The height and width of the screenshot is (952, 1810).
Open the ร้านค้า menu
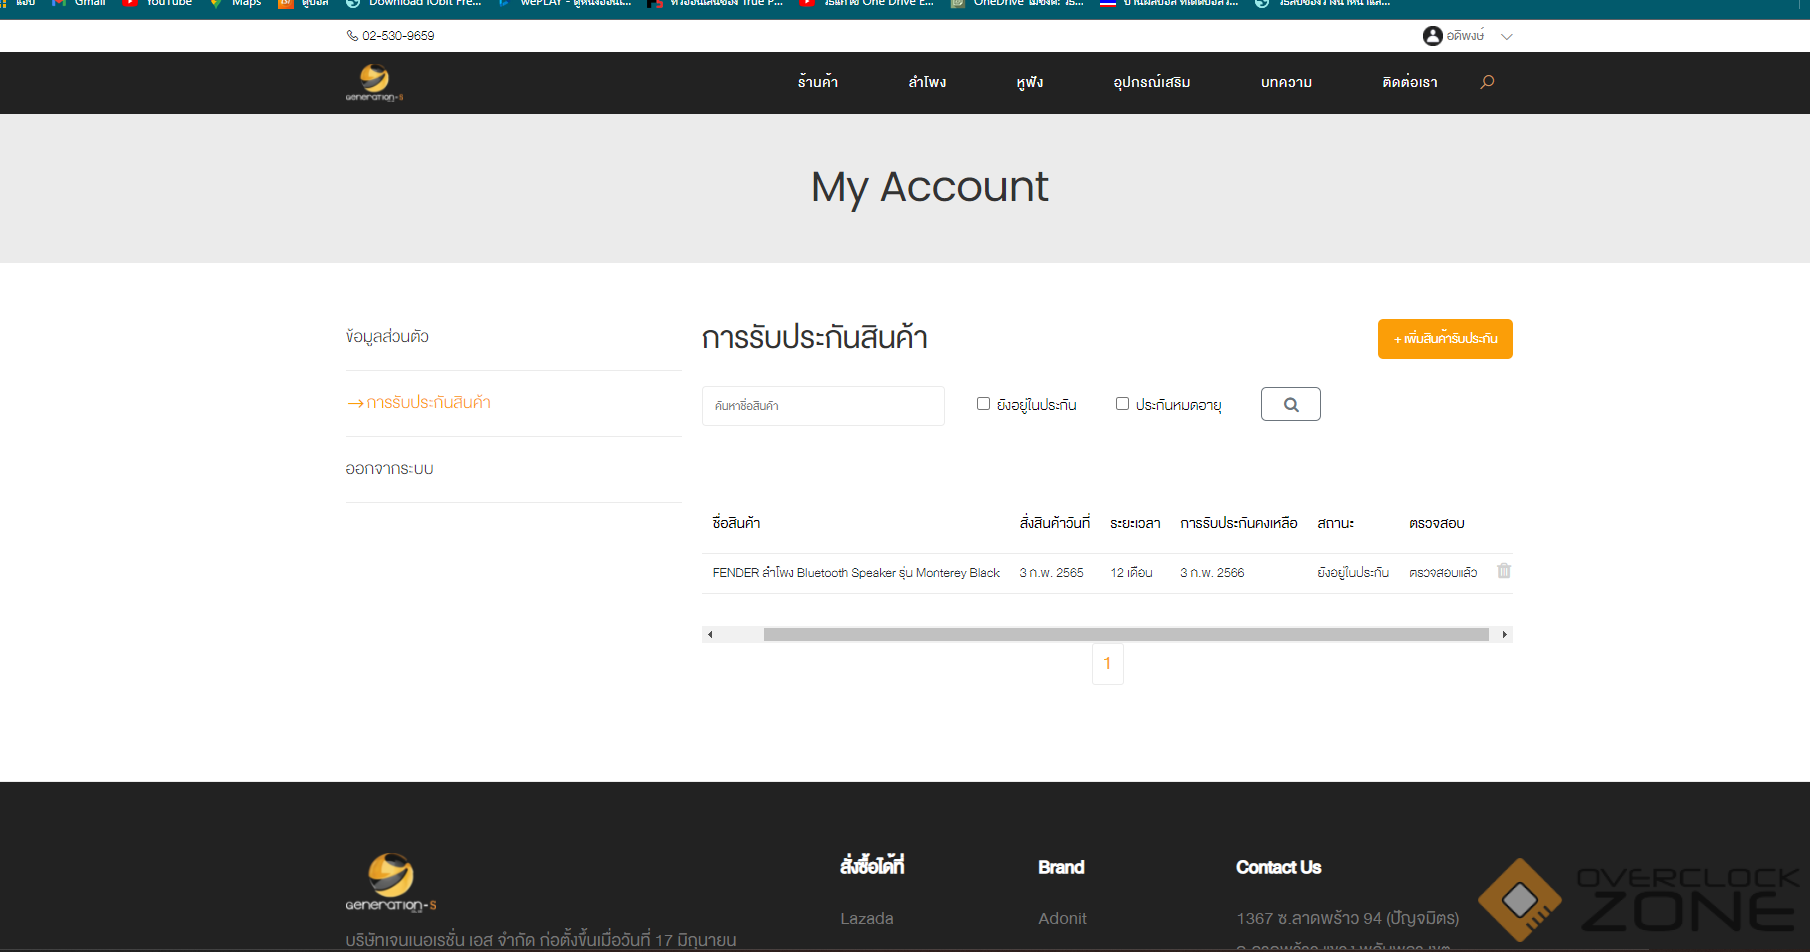(818, 82)
